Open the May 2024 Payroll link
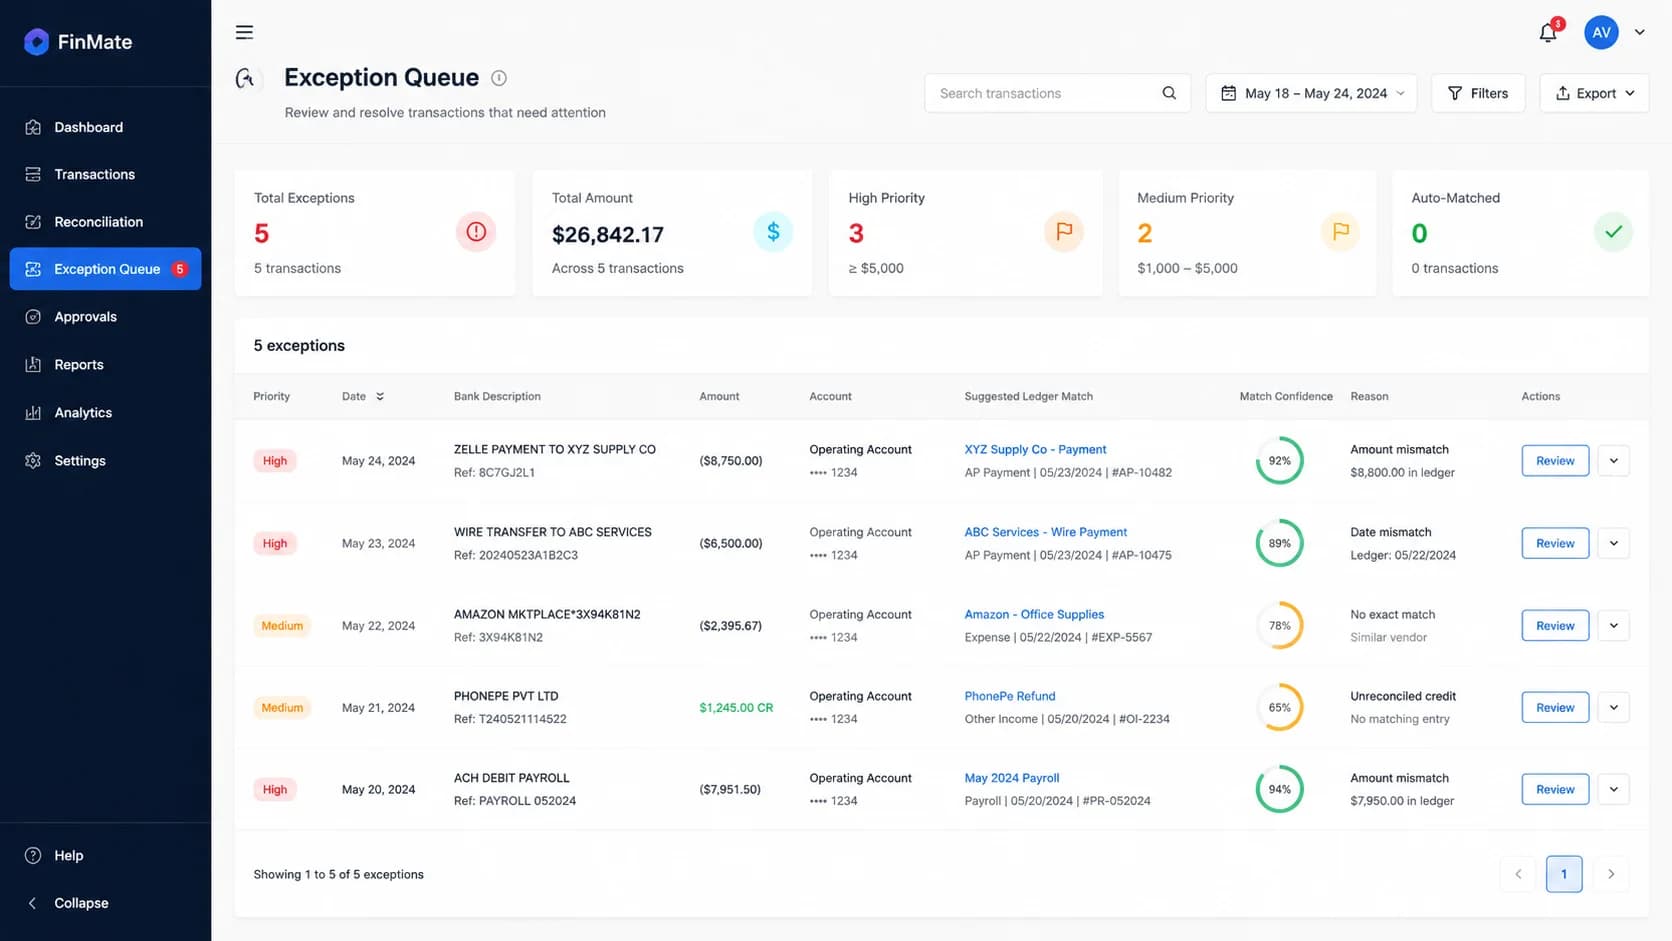Viewport: 1672px width, 941px height. coord(1011,779)
